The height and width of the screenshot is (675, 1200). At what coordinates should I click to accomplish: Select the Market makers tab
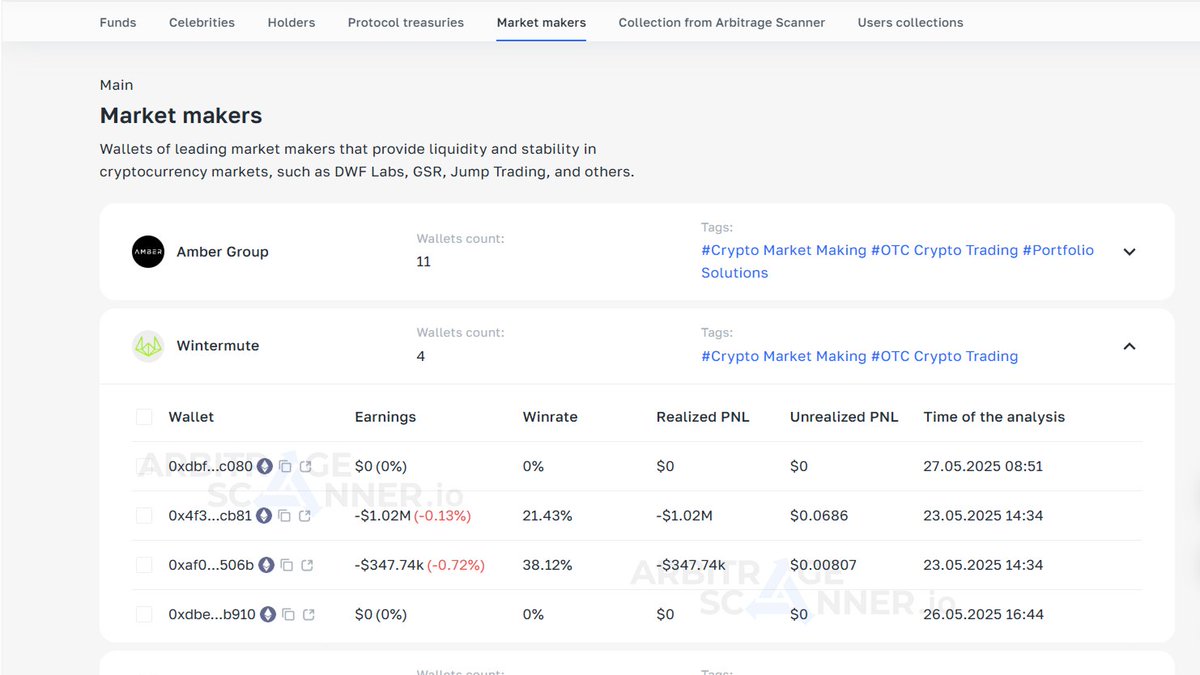click(x=542, y=22)
